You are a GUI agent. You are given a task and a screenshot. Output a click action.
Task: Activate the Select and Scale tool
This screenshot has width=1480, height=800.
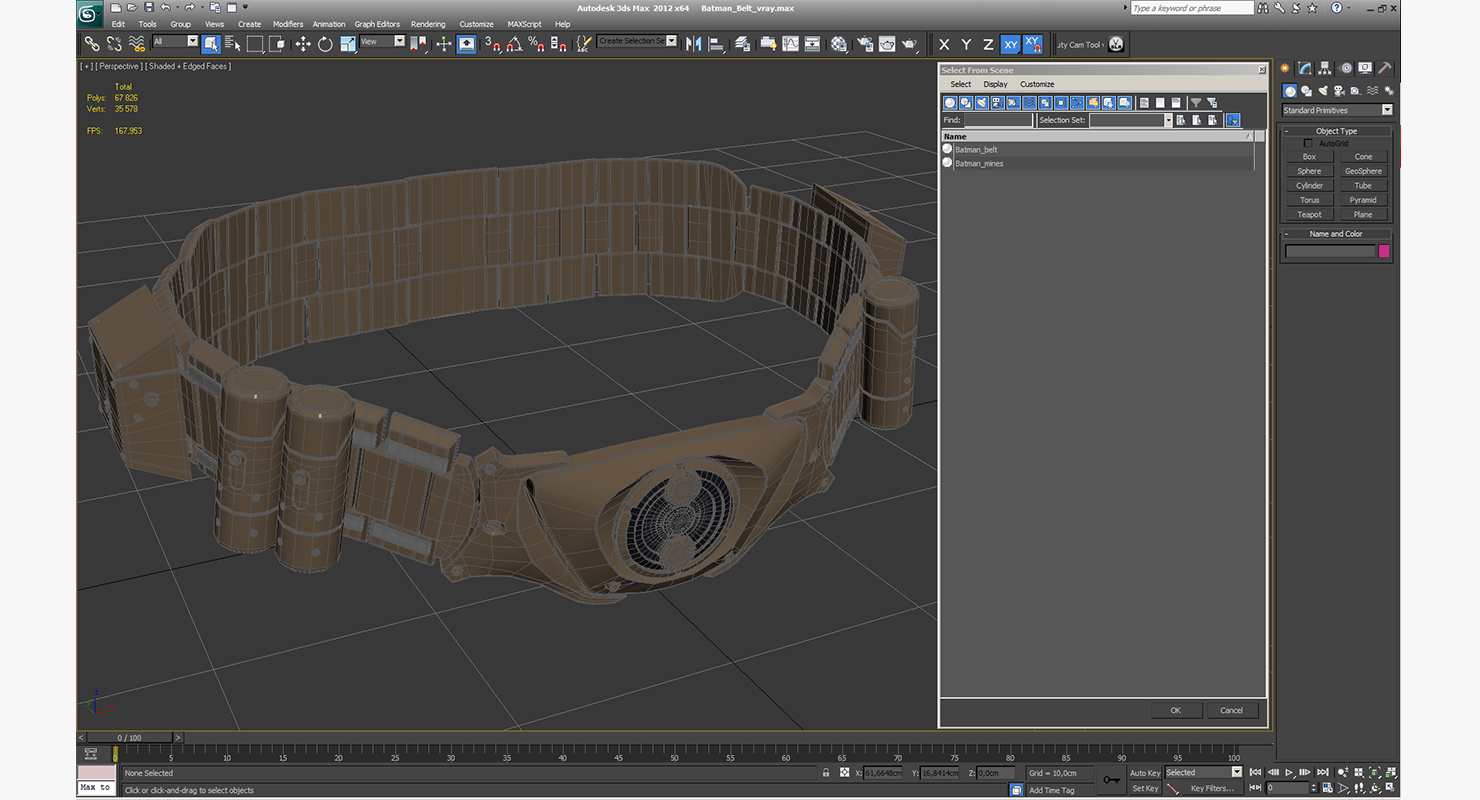347,44
